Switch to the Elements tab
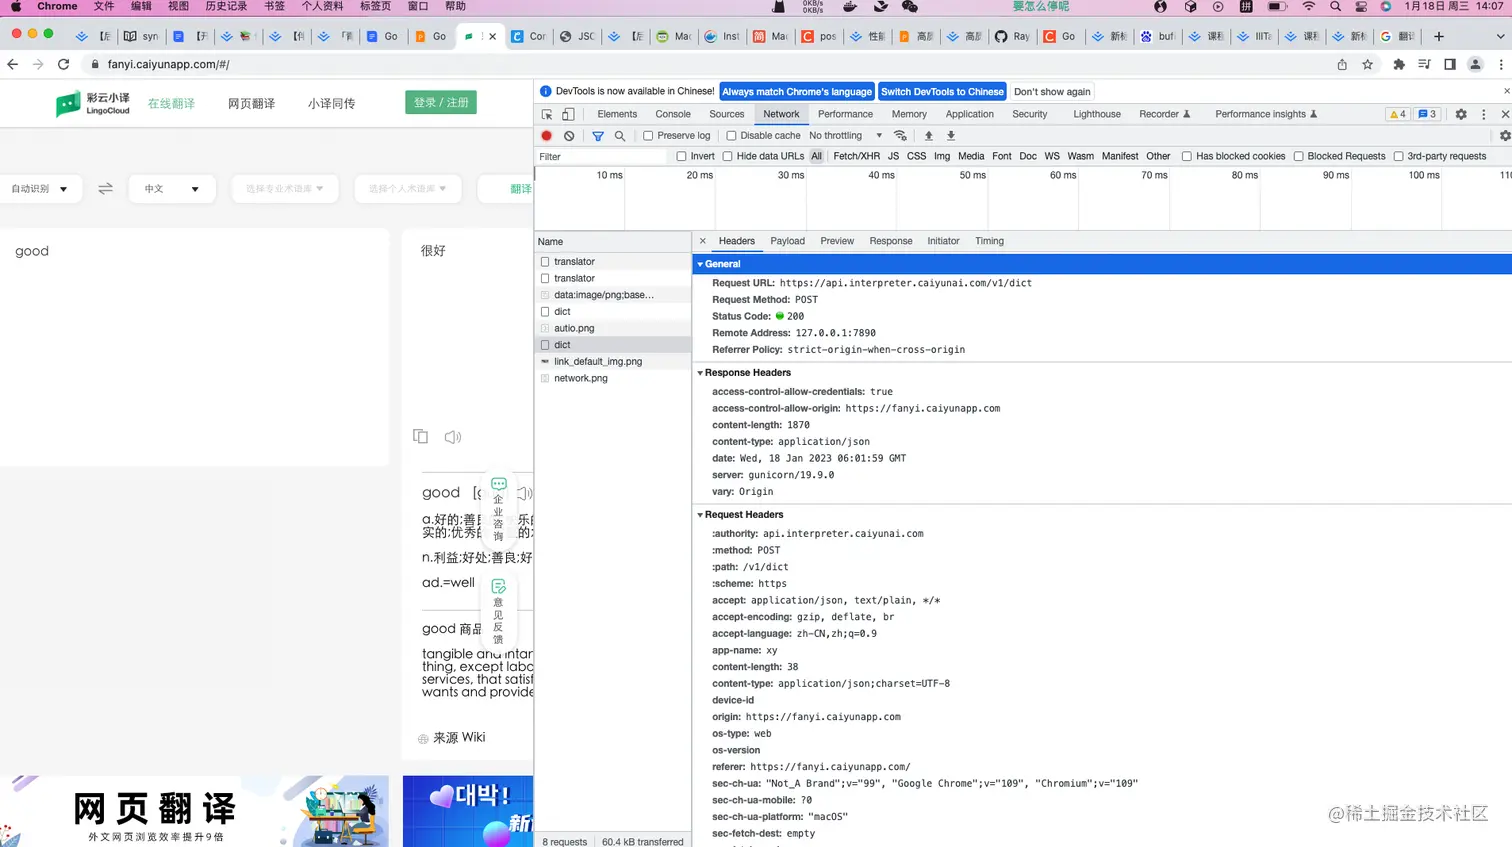Screen dimensions: 1512x847 (617, 114)
